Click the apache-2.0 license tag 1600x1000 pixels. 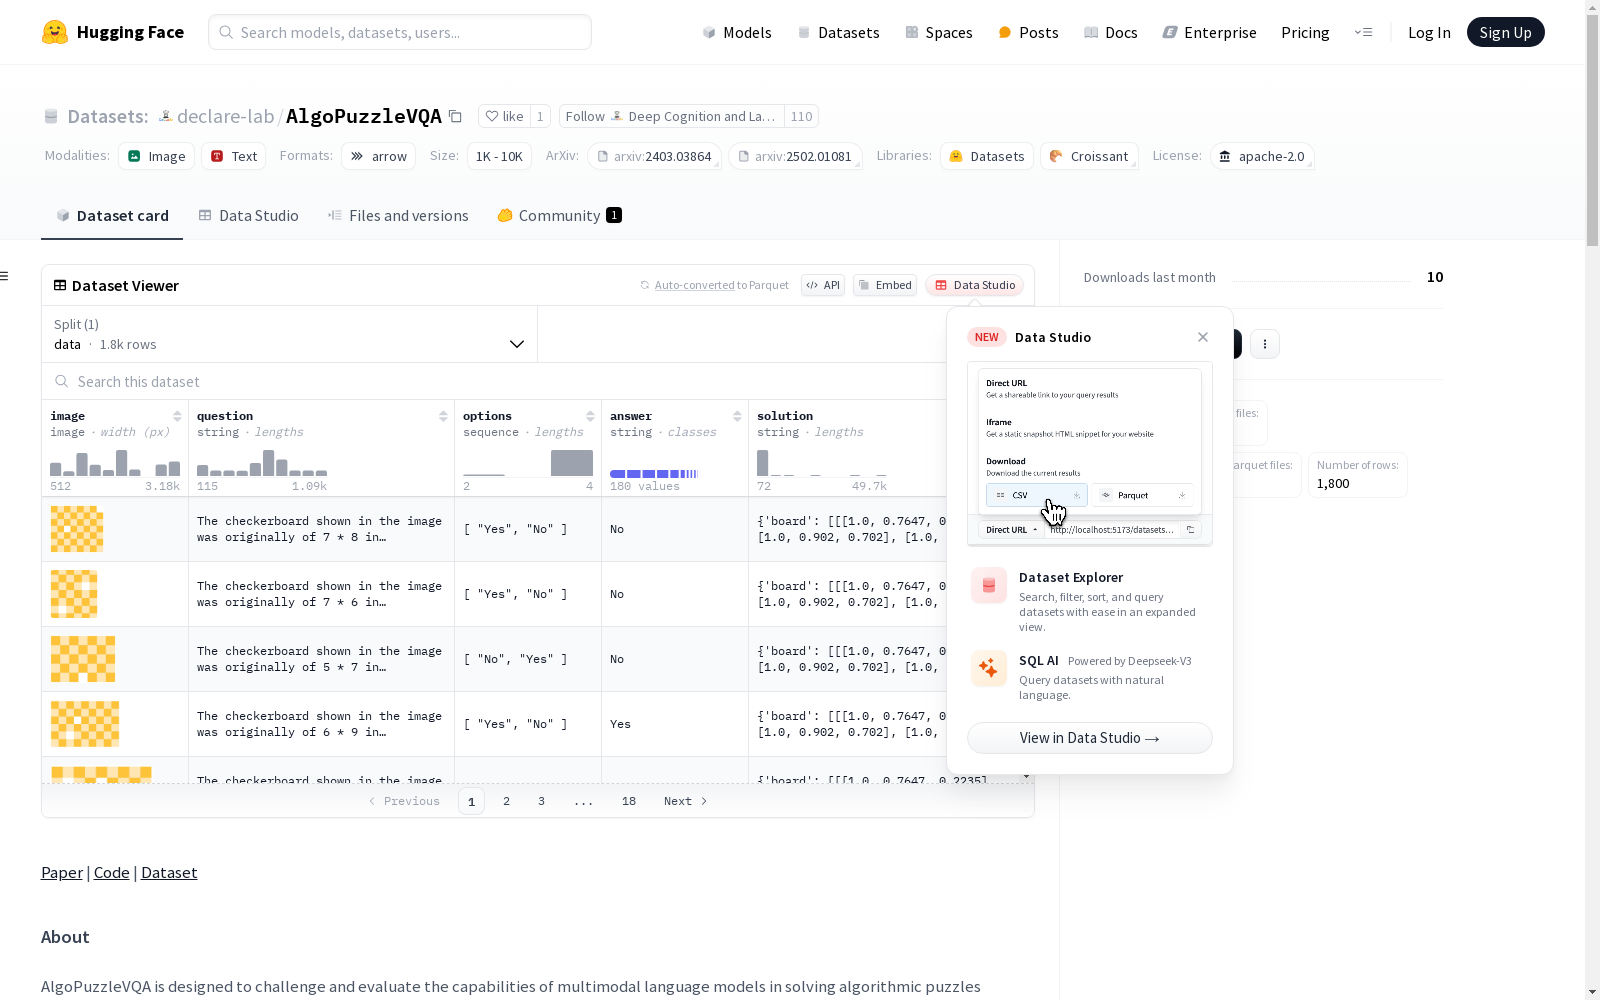coord(1262,156)
